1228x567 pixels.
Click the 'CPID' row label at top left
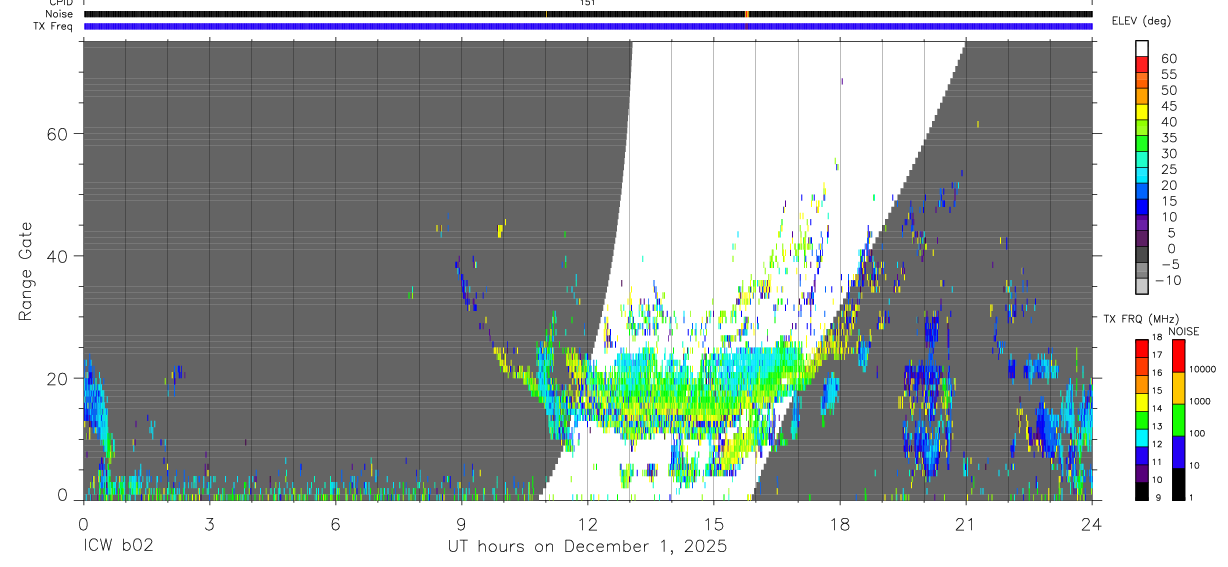(x=60, y=3)
